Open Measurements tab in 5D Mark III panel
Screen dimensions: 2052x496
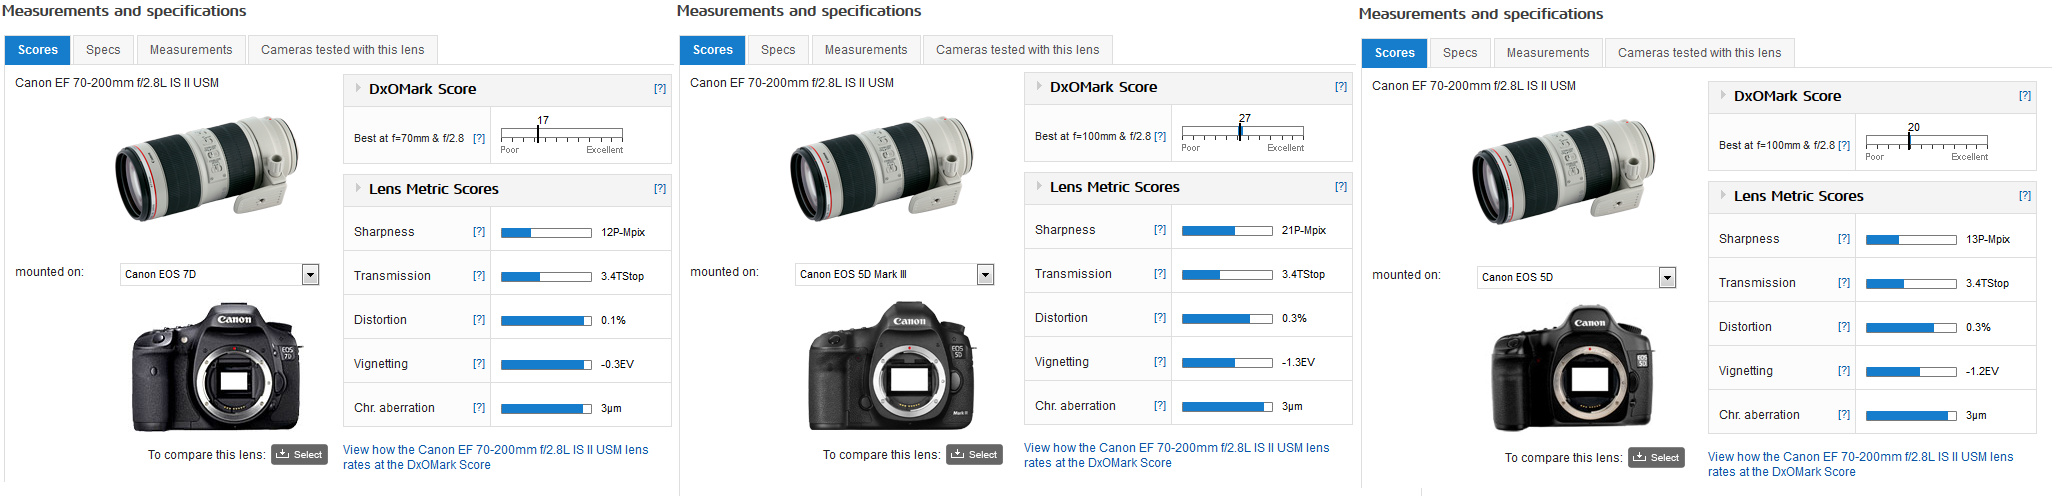[866, 50]
